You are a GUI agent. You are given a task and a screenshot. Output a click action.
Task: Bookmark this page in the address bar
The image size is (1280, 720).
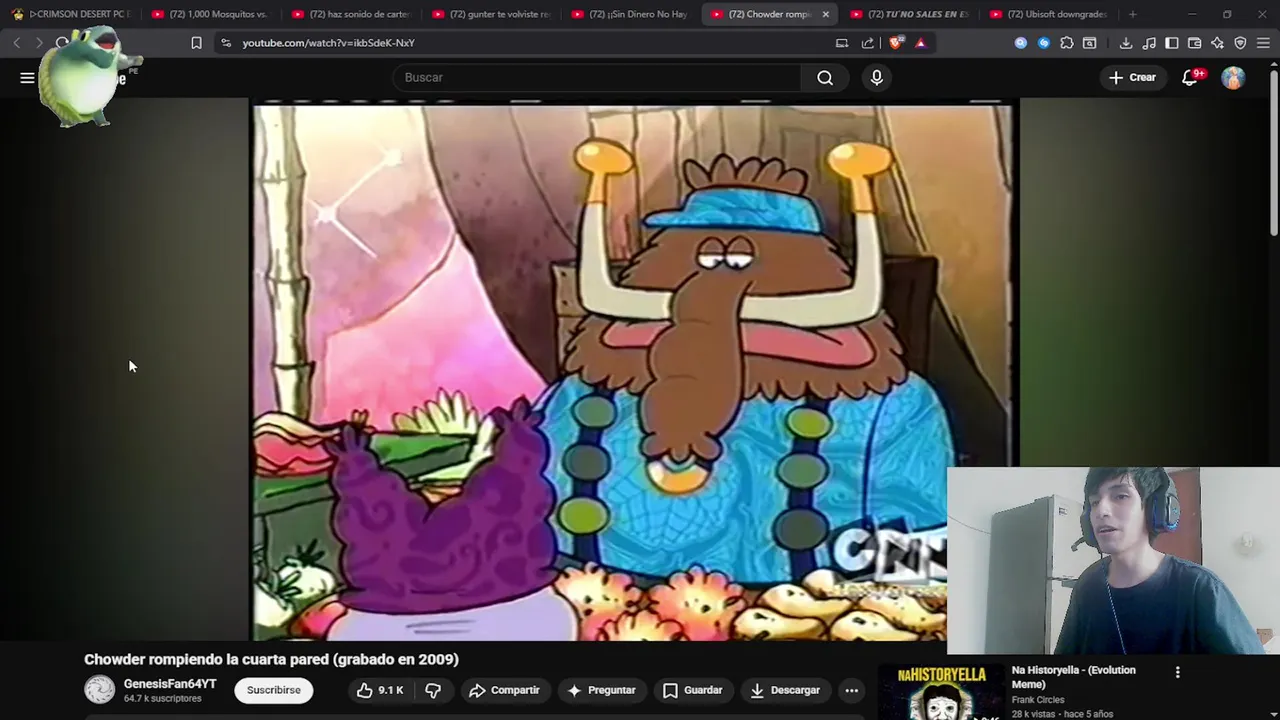[196, 43]
